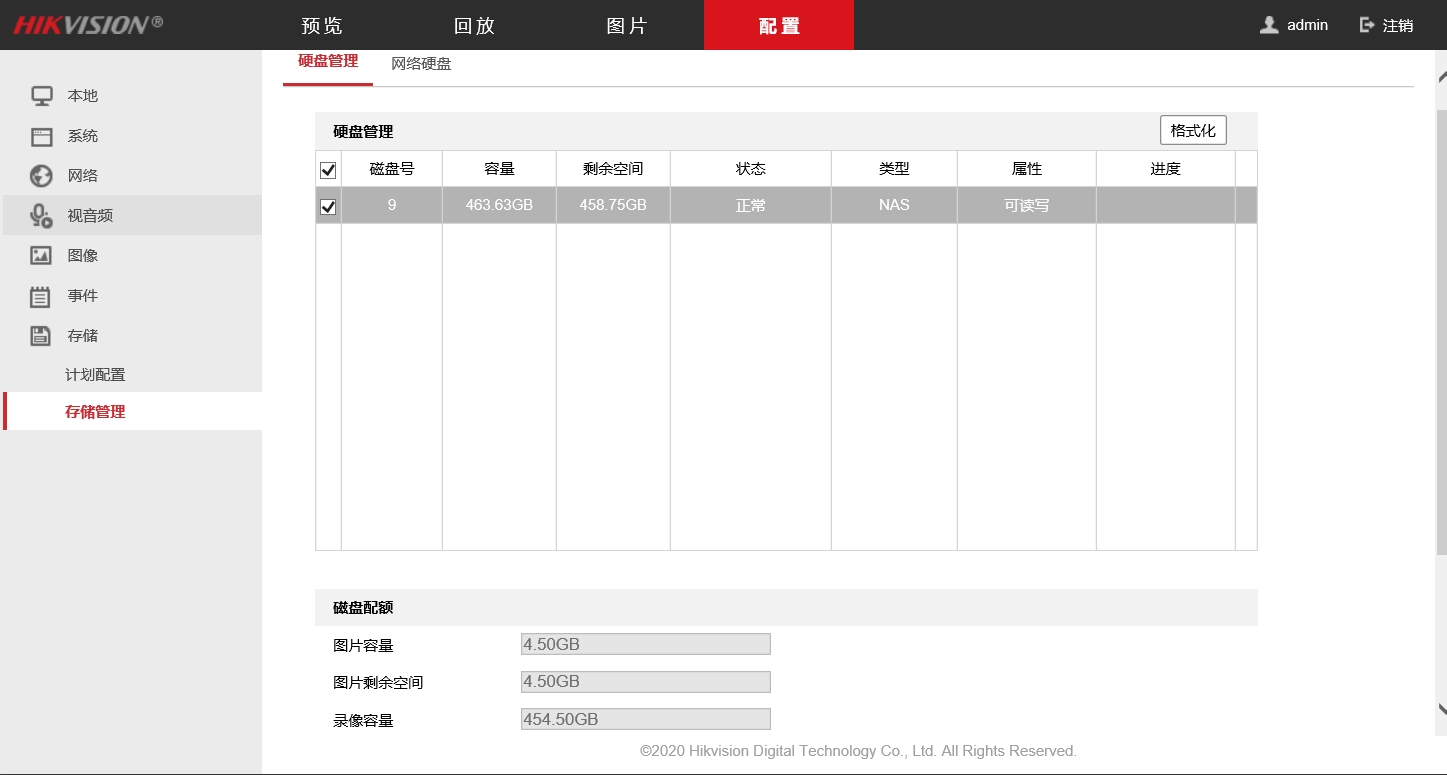This screenshot has height=775, width=1447.
Task: Open the 图片 tab
Action: 627,25
